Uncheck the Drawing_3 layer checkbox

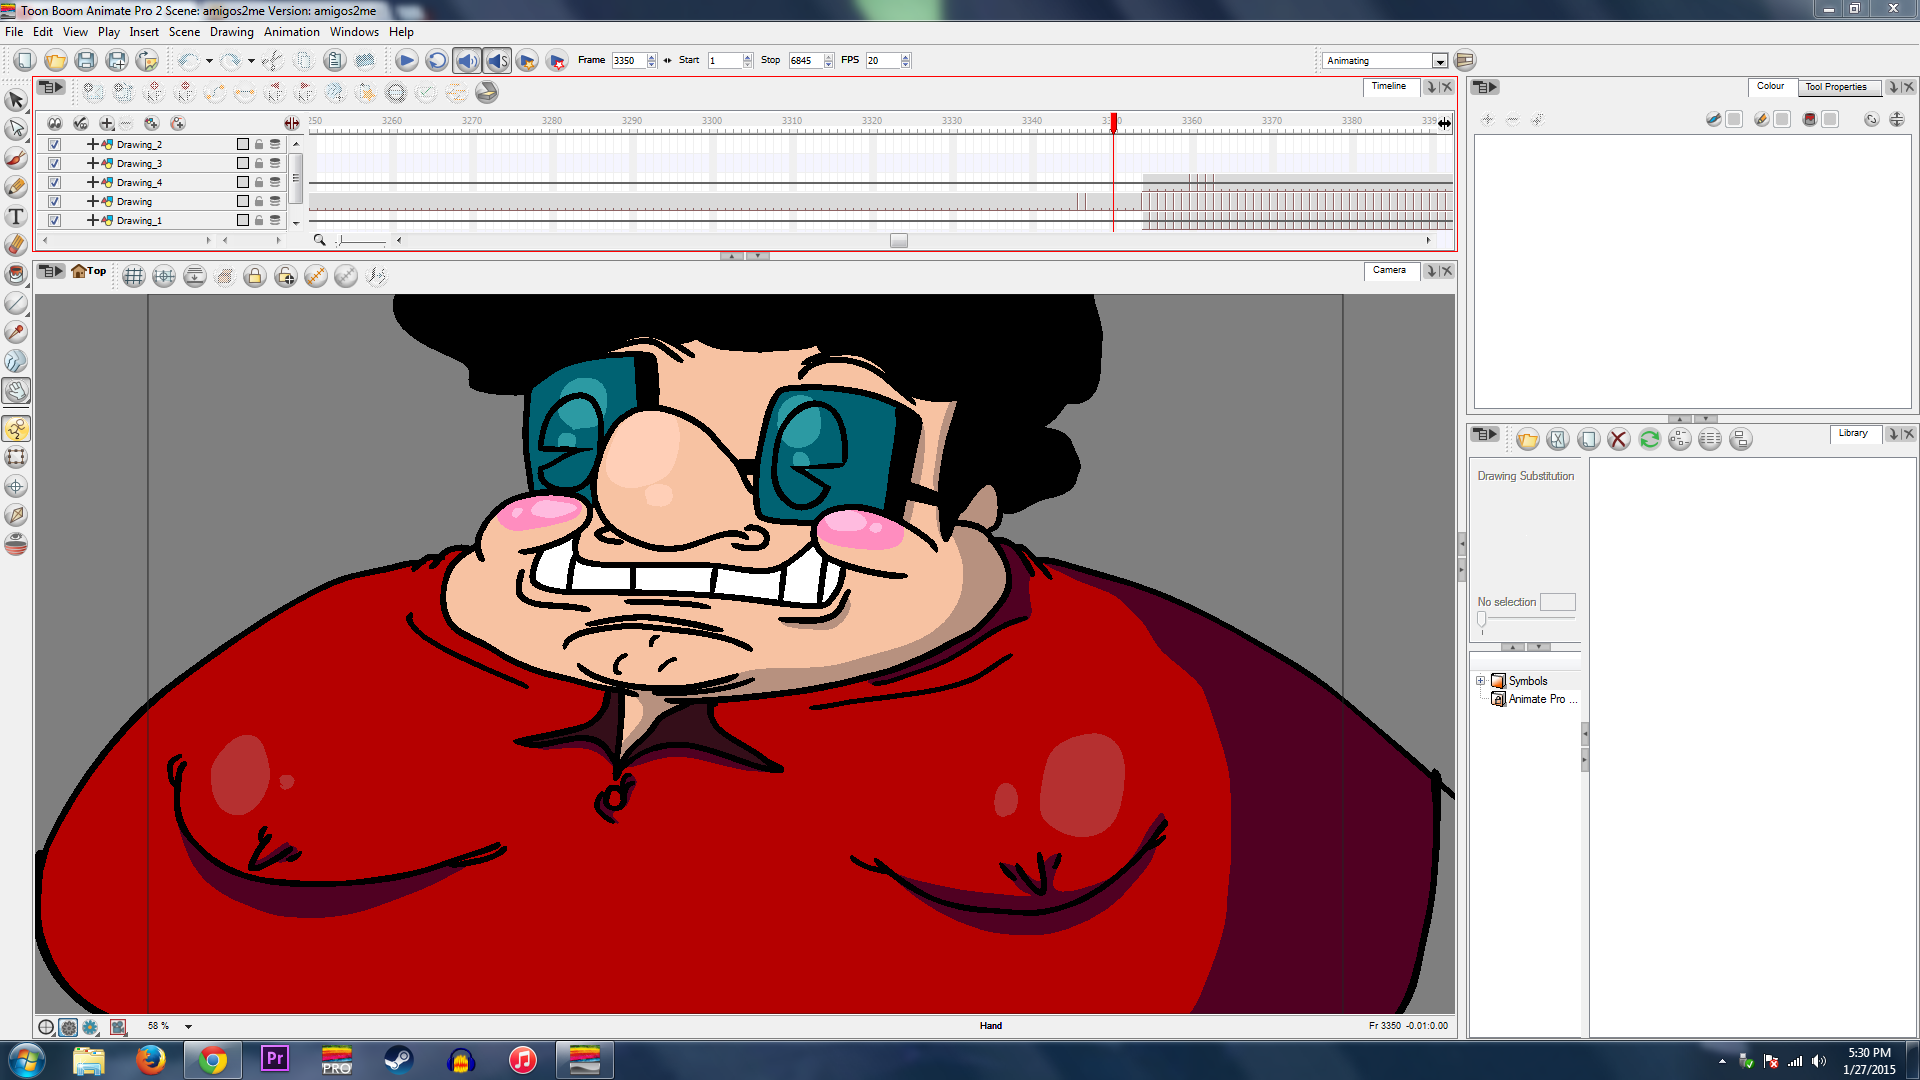point(55,164)
